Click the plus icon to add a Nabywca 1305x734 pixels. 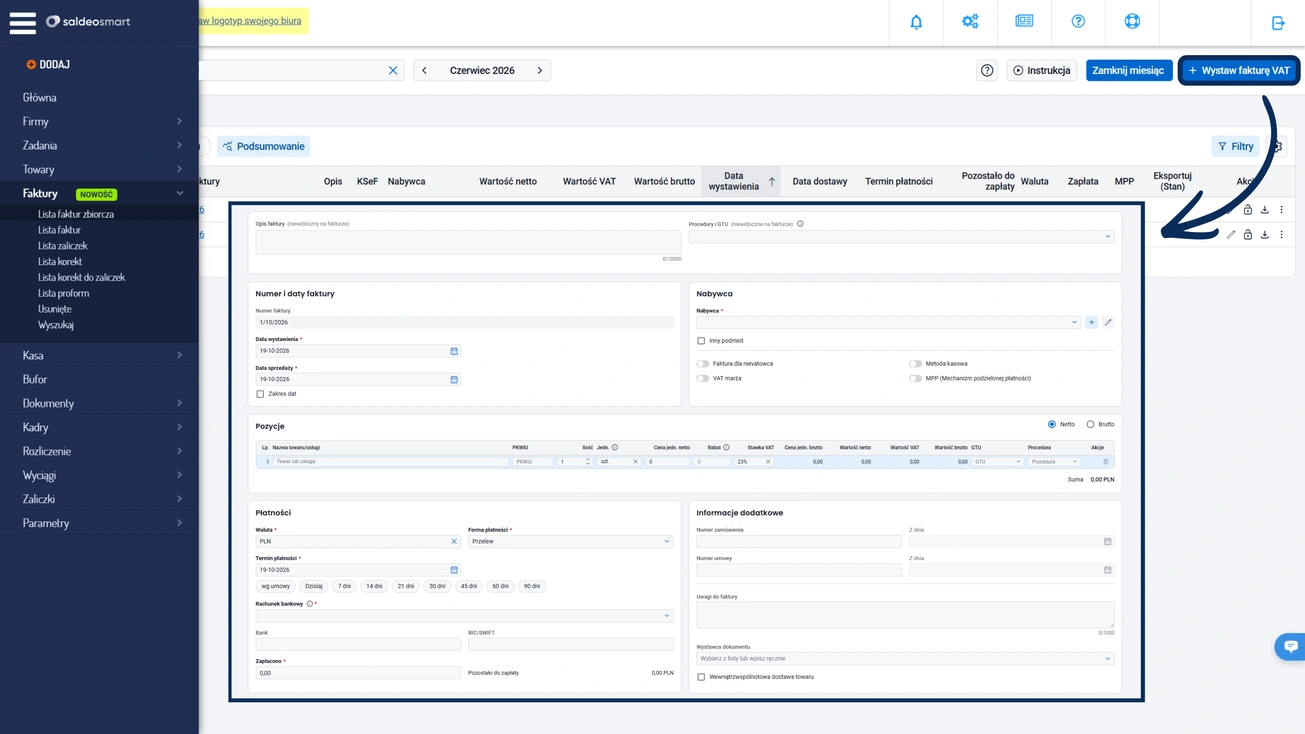pos(1091,323)
